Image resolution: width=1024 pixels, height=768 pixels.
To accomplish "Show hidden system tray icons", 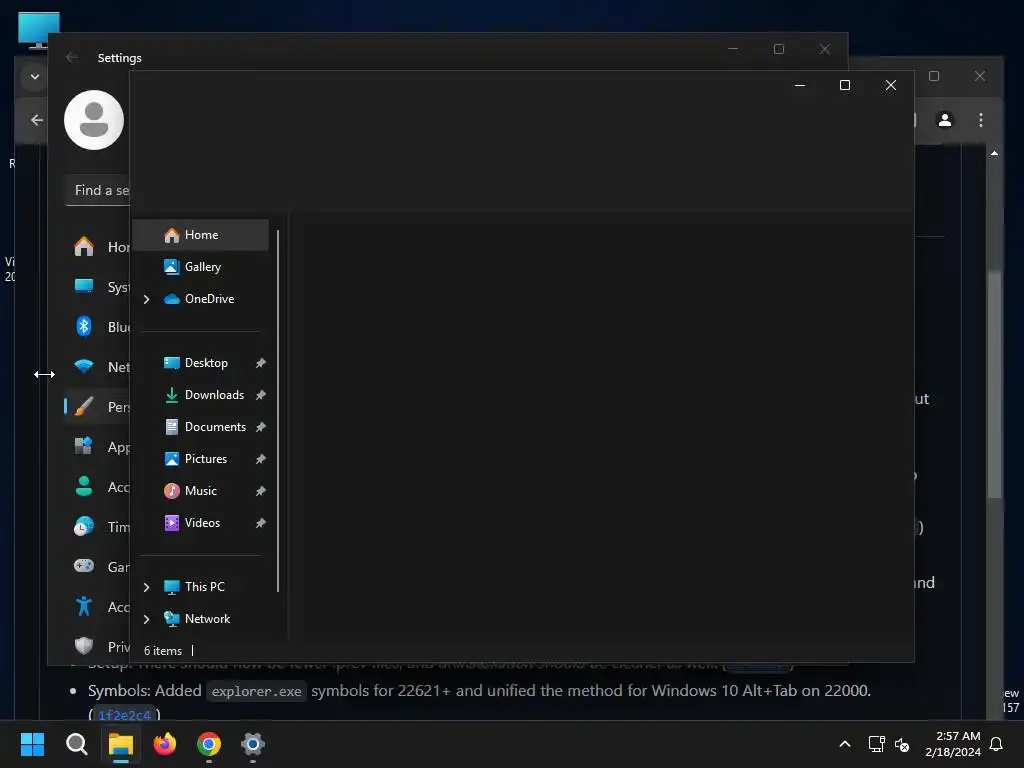I will click(844, 744).
